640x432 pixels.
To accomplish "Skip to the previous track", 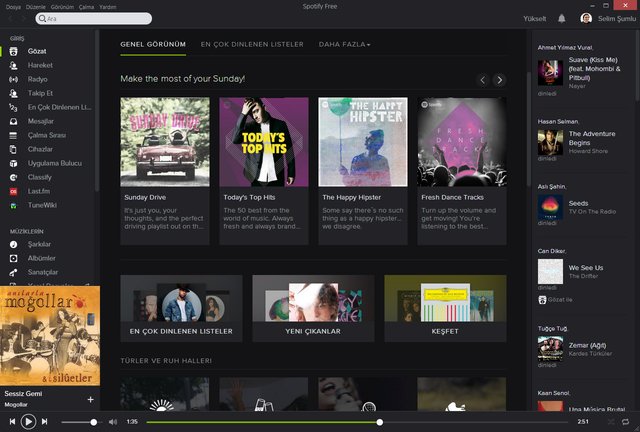I will point(12,421).
